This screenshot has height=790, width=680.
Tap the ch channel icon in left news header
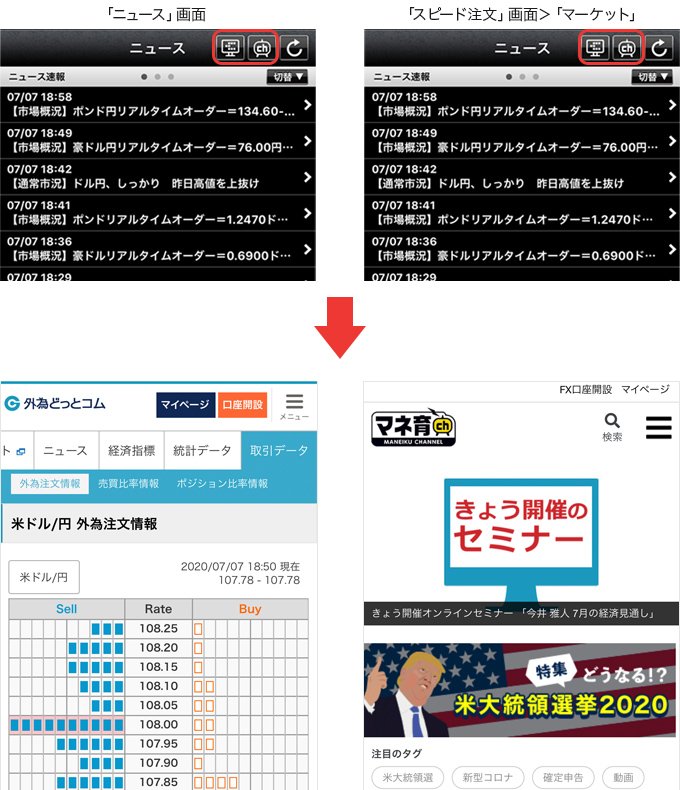point(263,47)
